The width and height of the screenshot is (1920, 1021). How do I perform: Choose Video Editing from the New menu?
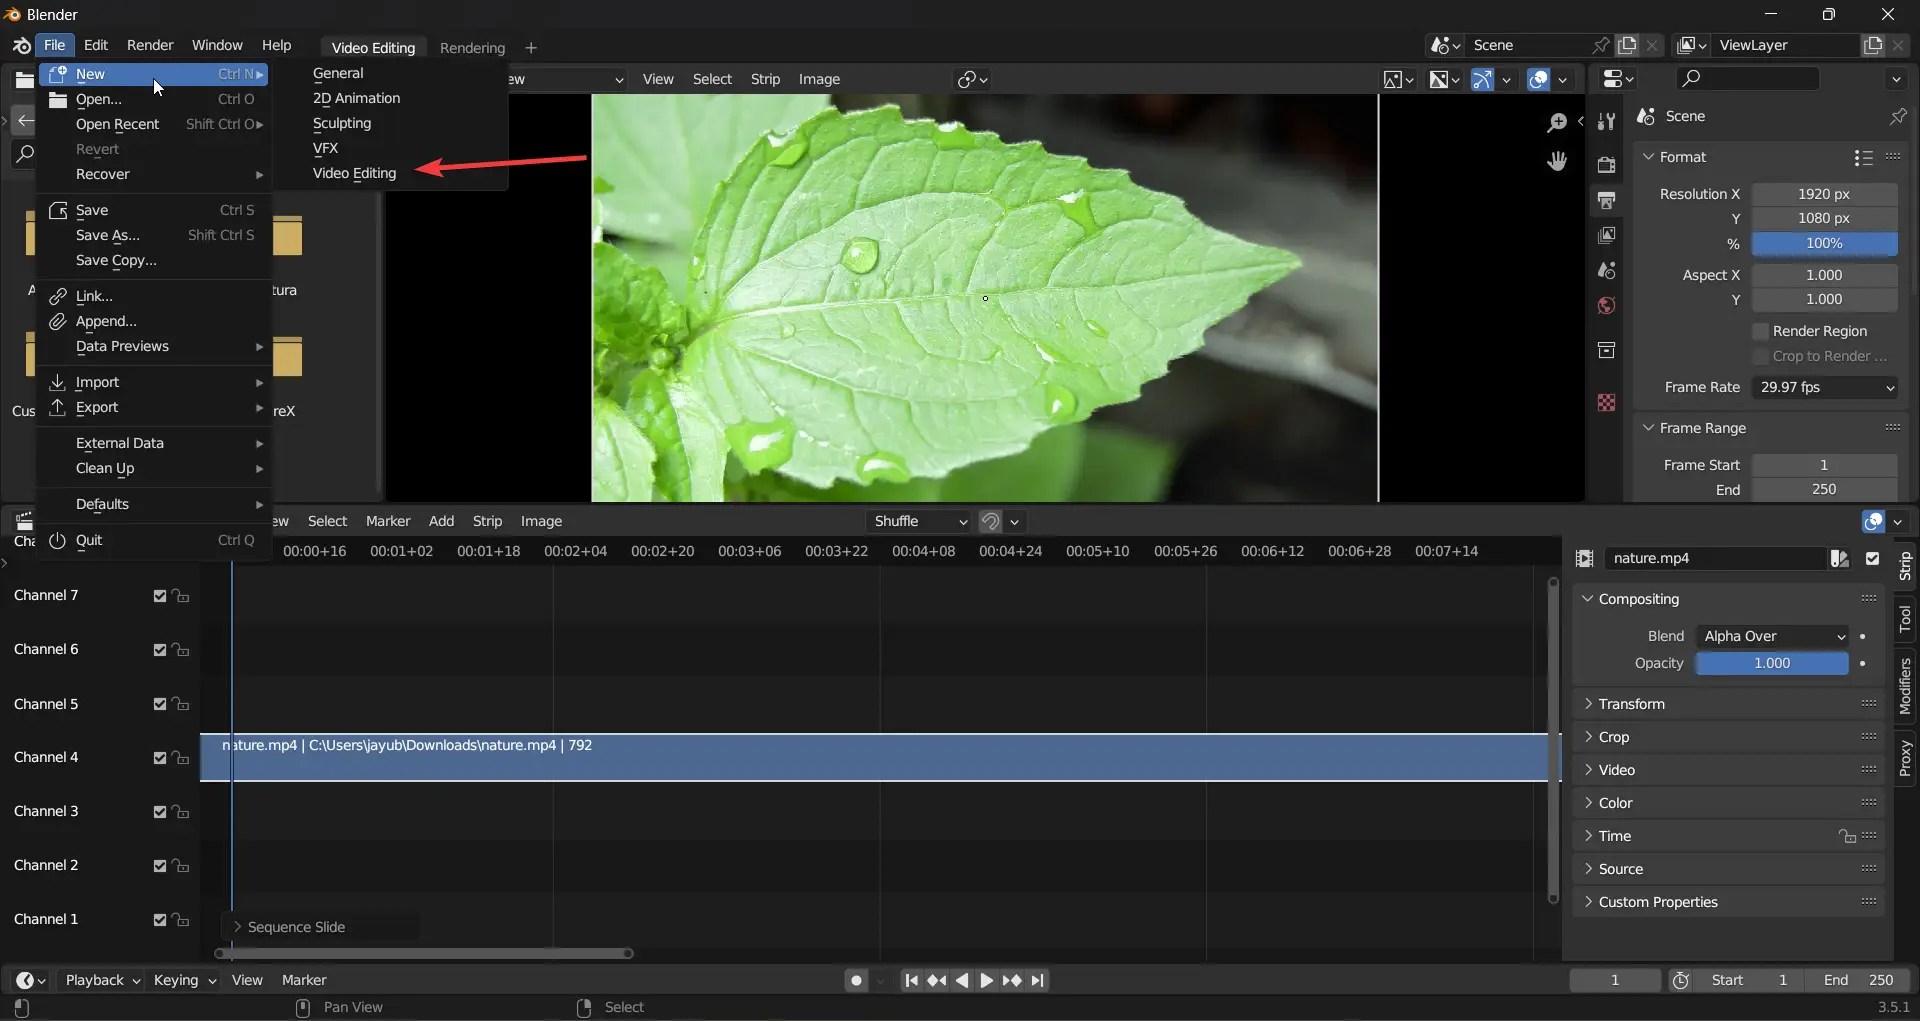(355, 173)
